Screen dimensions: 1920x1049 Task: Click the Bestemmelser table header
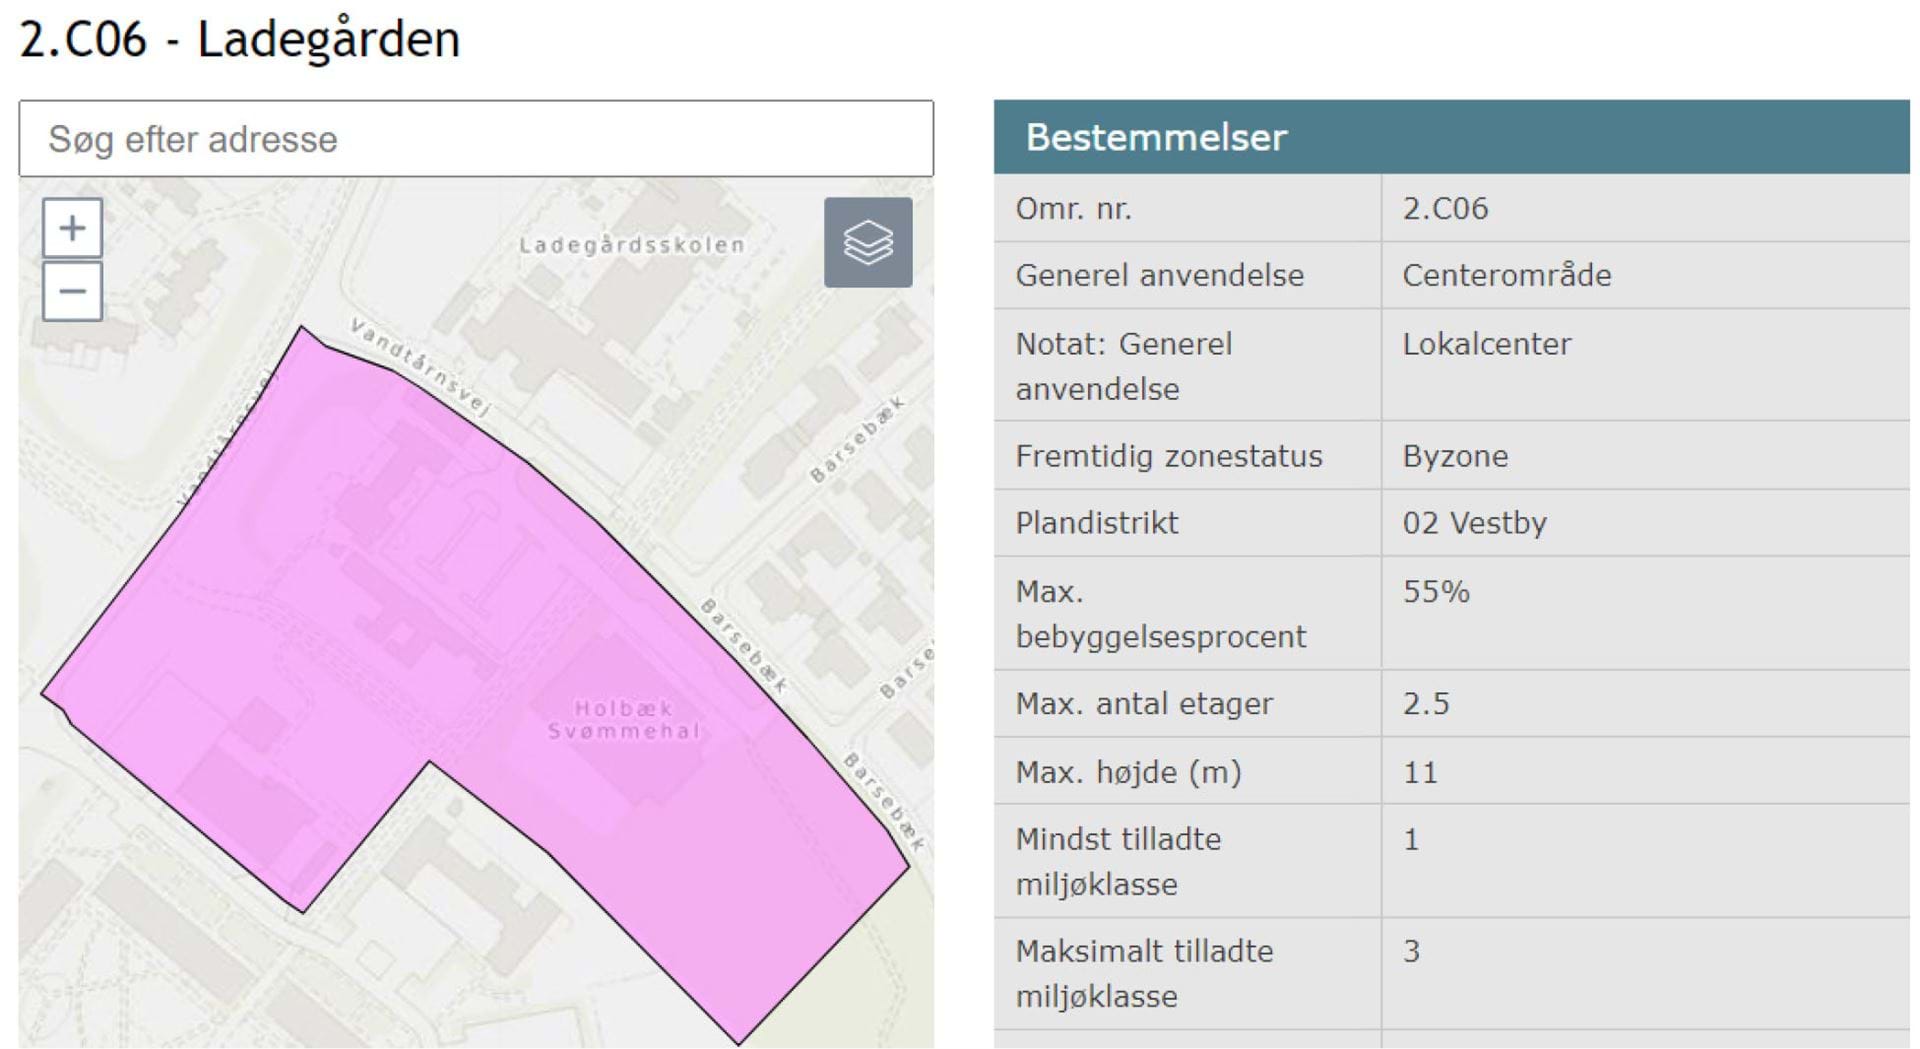coord(1155,137)
